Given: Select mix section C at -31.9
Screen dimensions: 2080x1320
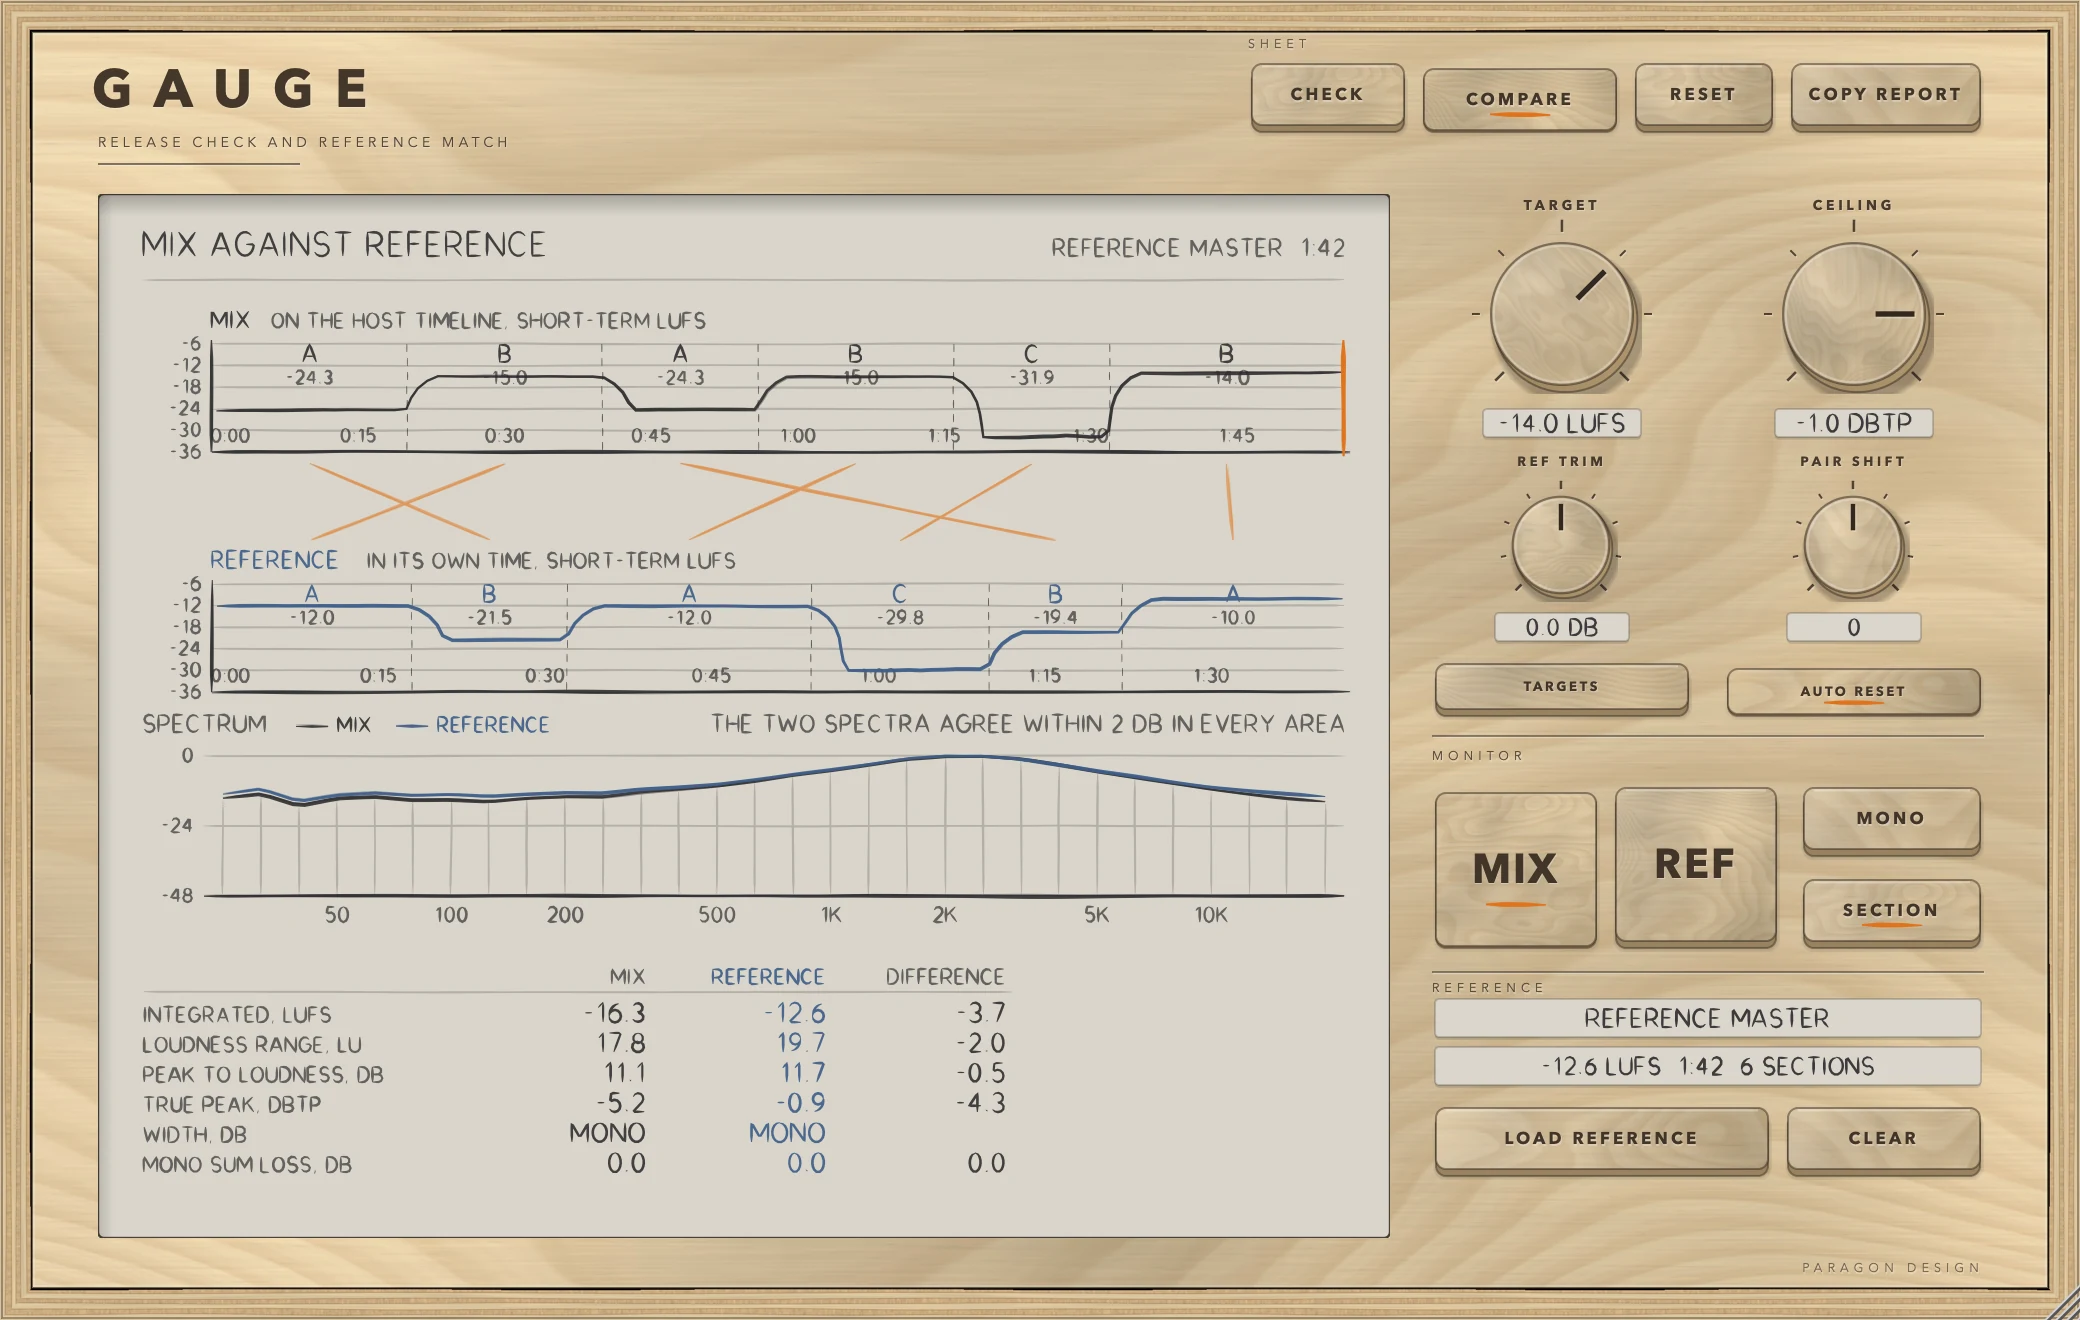Looking at the screenshot, I should 1031,397.
